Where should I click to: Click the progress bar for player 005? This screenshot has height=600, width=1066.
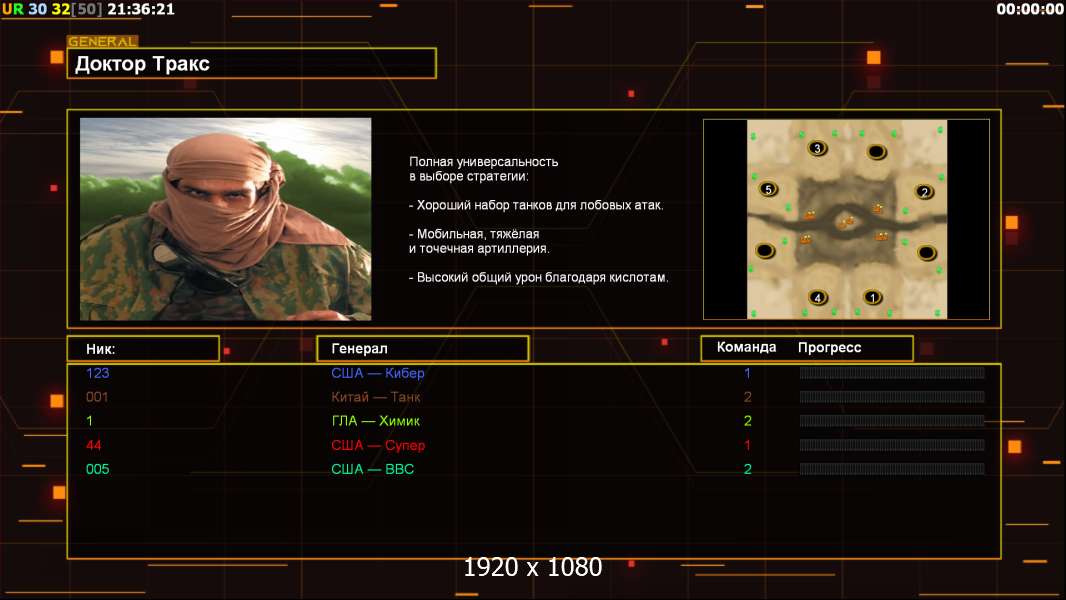[892, 469]
